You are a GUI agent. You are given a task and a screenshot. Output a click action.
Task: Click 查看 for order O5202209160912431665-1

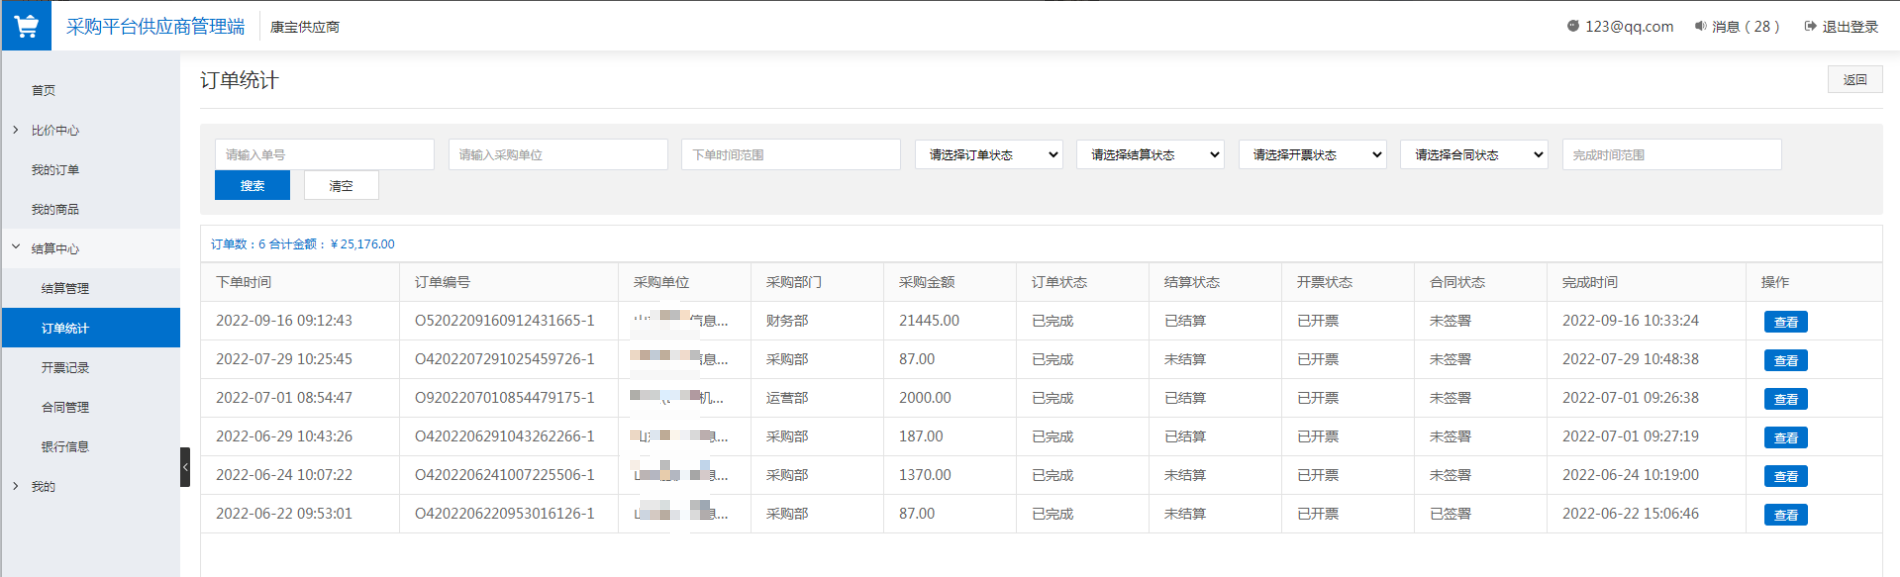point(1786,322)
